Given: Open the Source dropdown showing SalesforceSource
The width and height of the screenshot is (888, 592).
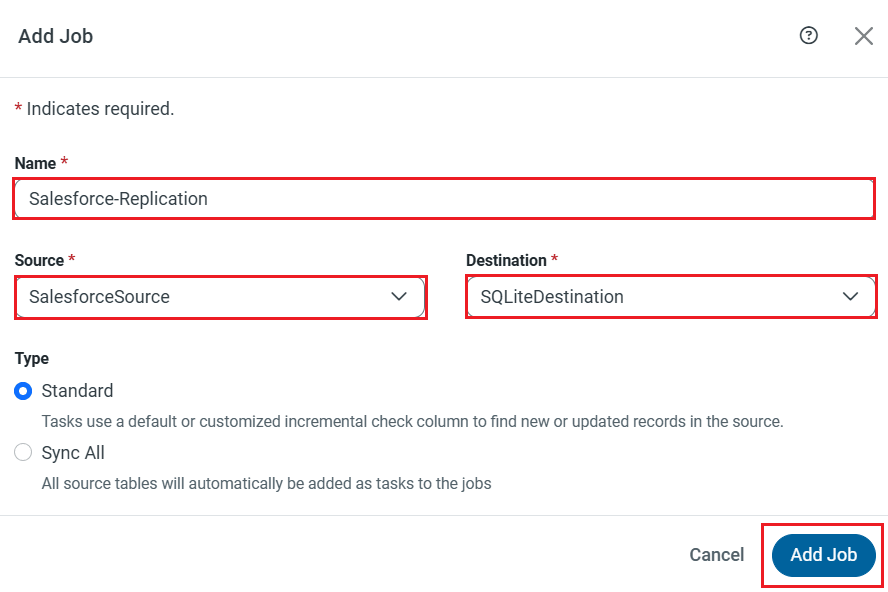Looking at the screenshot, I should (x=200, y=297).
